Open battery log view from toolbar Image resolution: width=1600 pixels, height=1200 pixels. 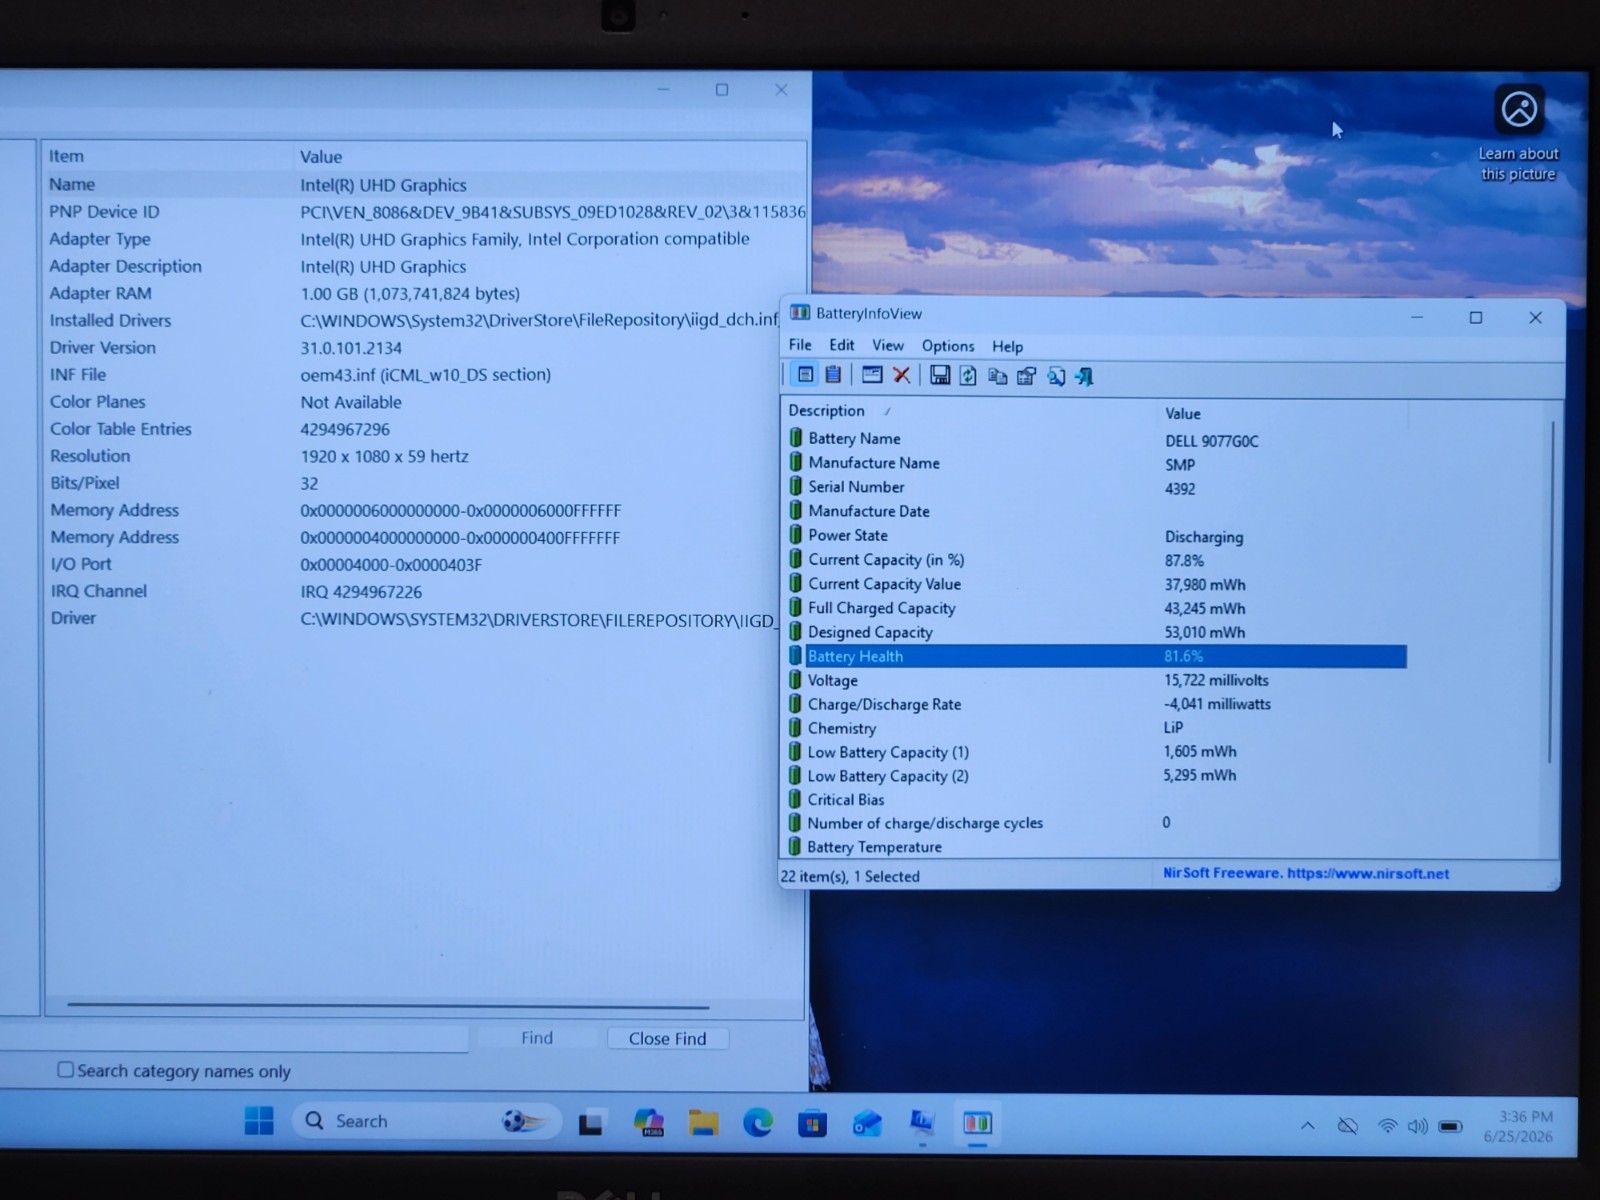[833, 375]
